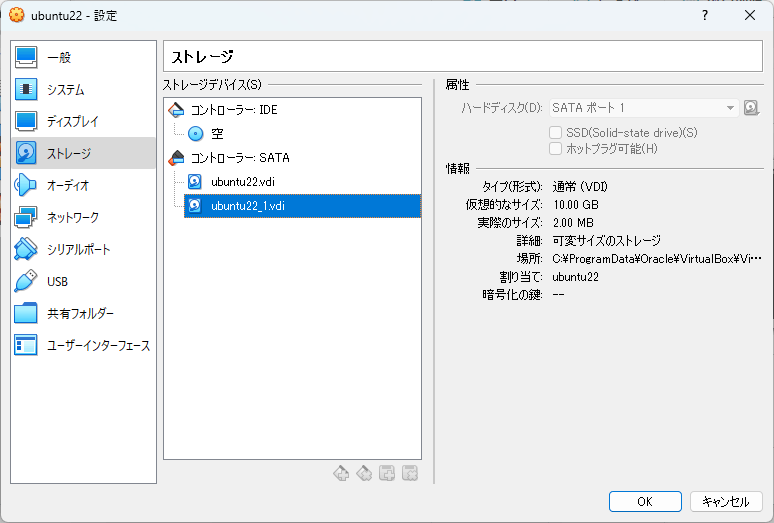774x523 pixels.
Task: Click the ディスプレイ screen icon
Action: pos(26,121)
